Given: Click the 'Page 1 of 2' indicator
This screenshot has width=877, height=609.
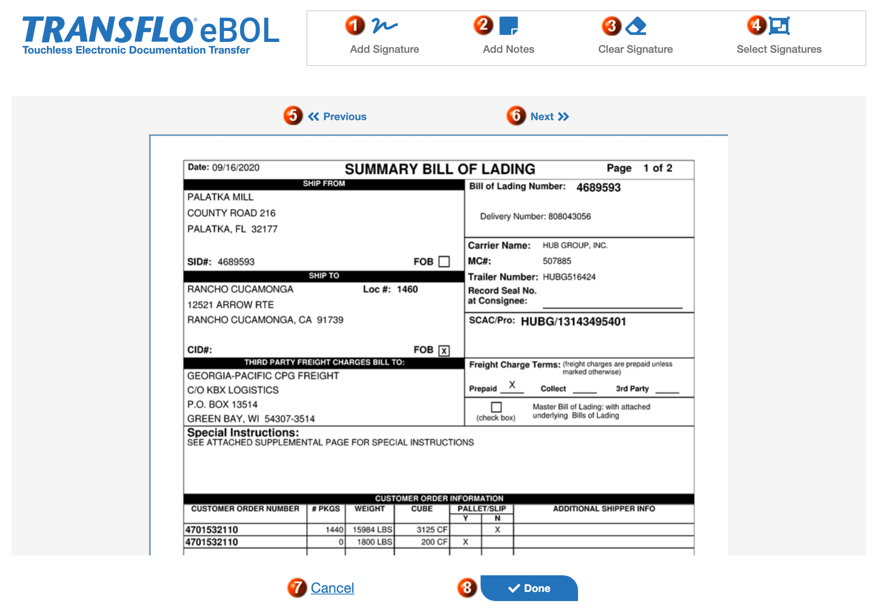Looking at the screenshot, I should click(x=639, y=168).
